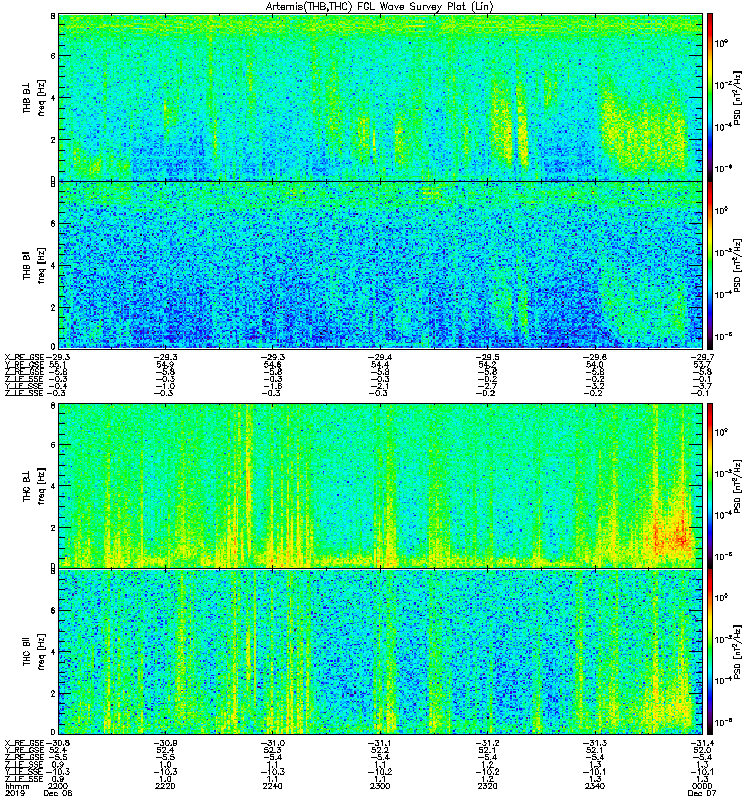Click the 'THC B⊥ freq [Hz]' axis label
Image resolution: width=750 pixels, height=800 pixels.
tap(34, 486)
